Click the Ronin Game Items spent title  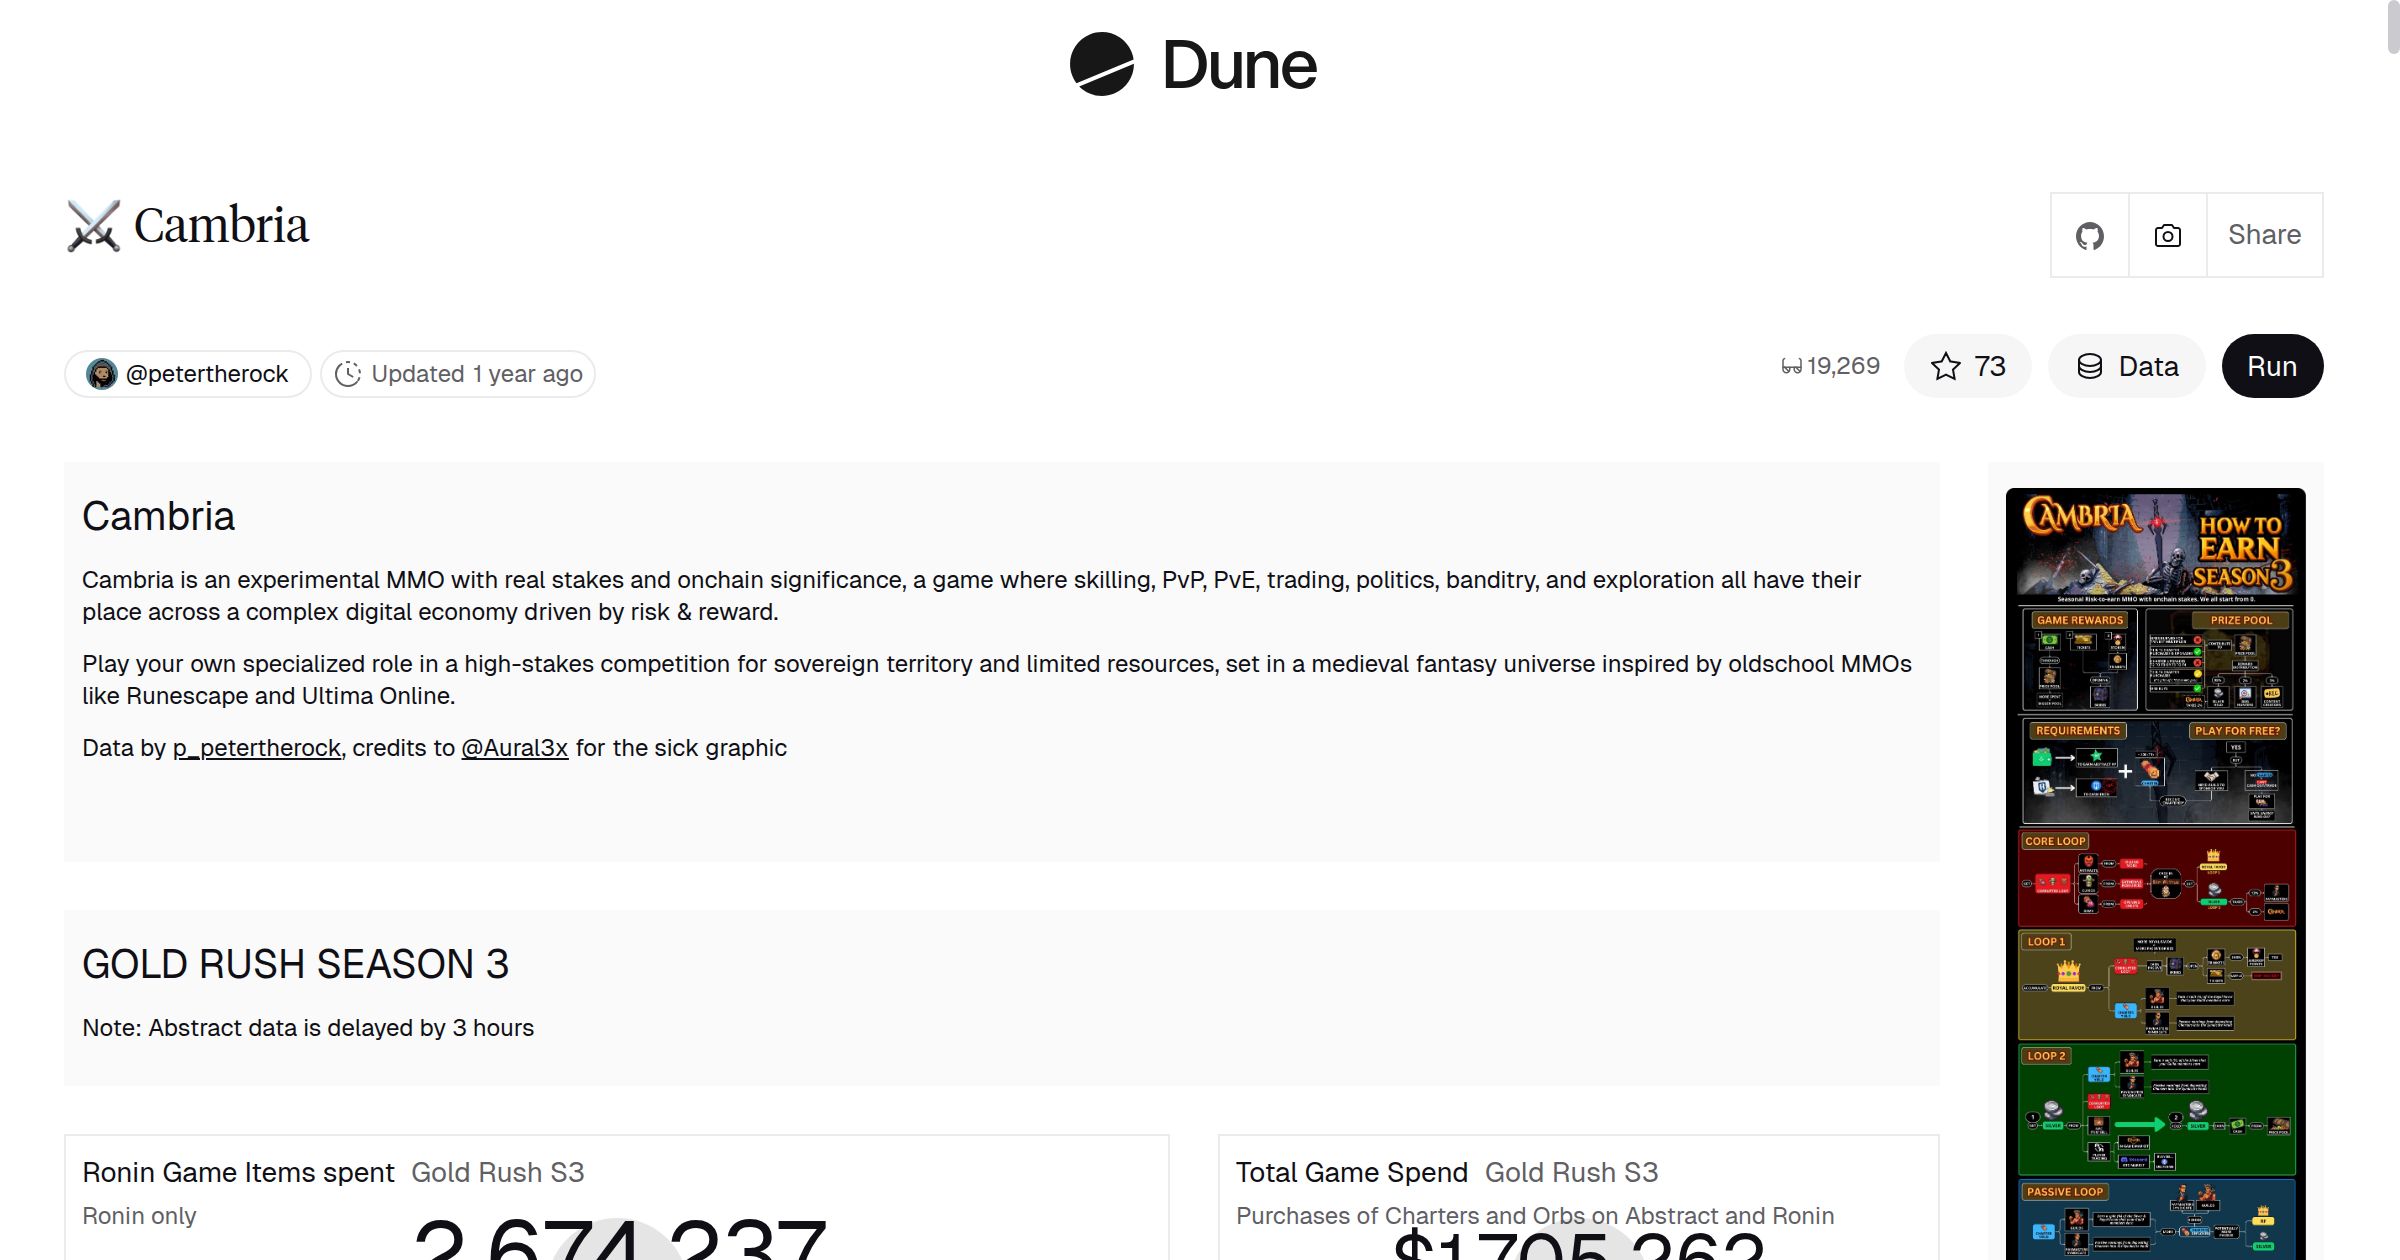238,1172
